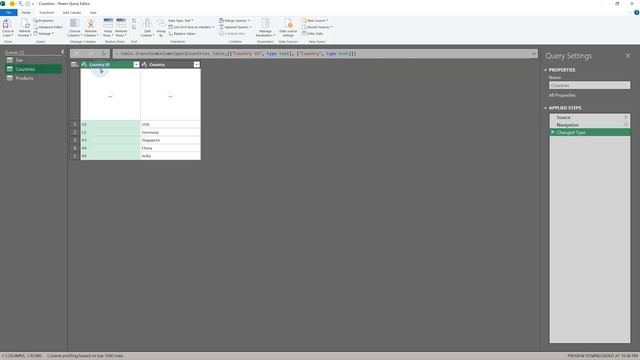
Task: Click the USA cell
Action: point(170,124)
